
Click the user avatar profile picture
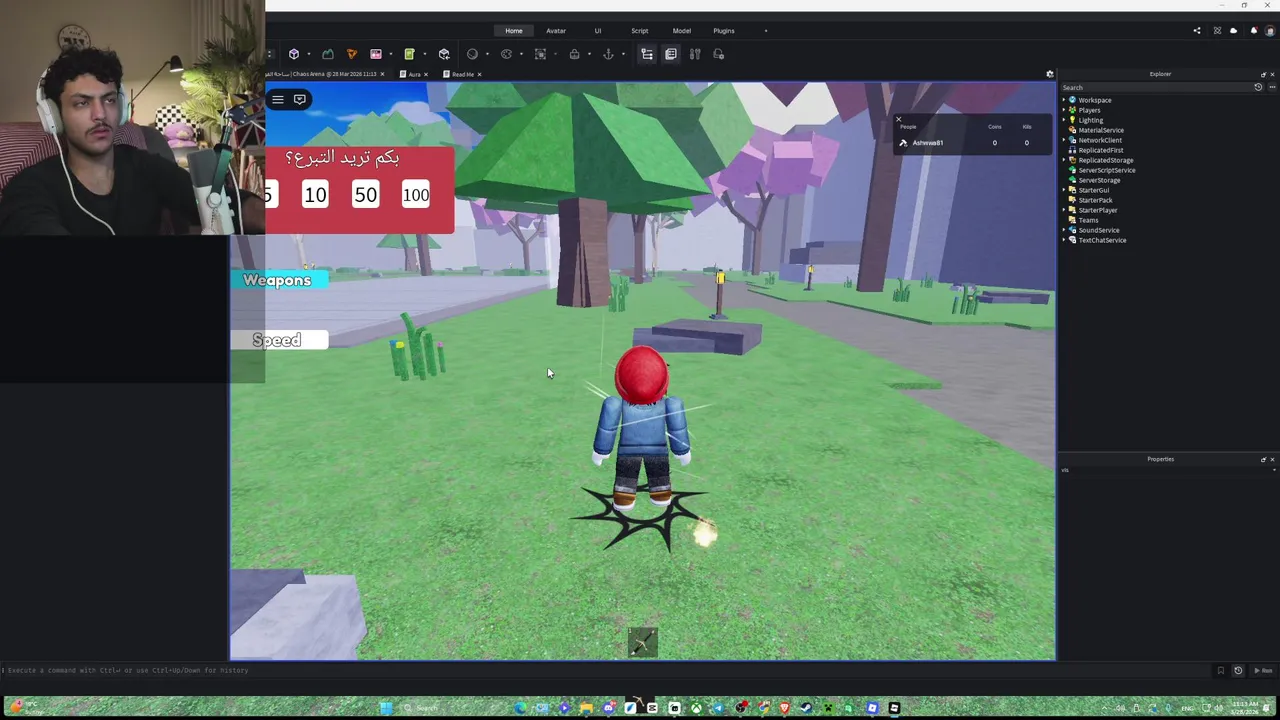1271,31
